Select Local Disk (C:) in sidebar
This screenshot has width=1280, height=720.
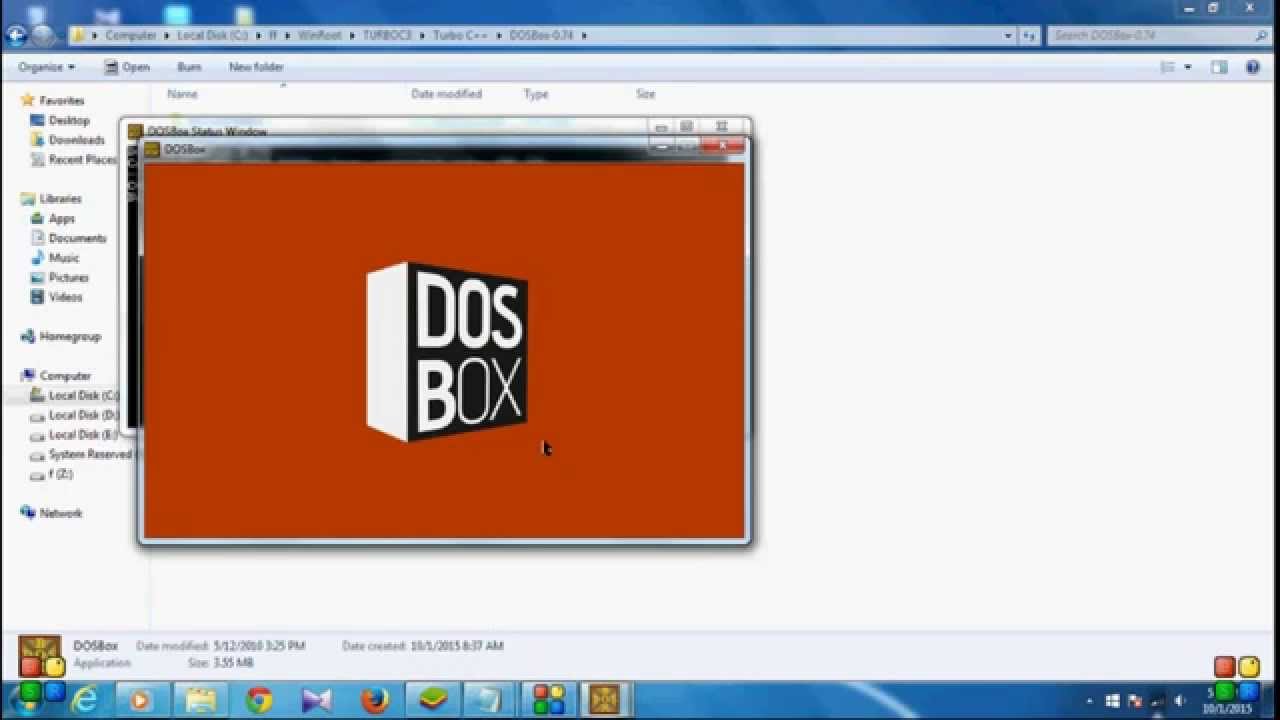click(x=83, y=396)
